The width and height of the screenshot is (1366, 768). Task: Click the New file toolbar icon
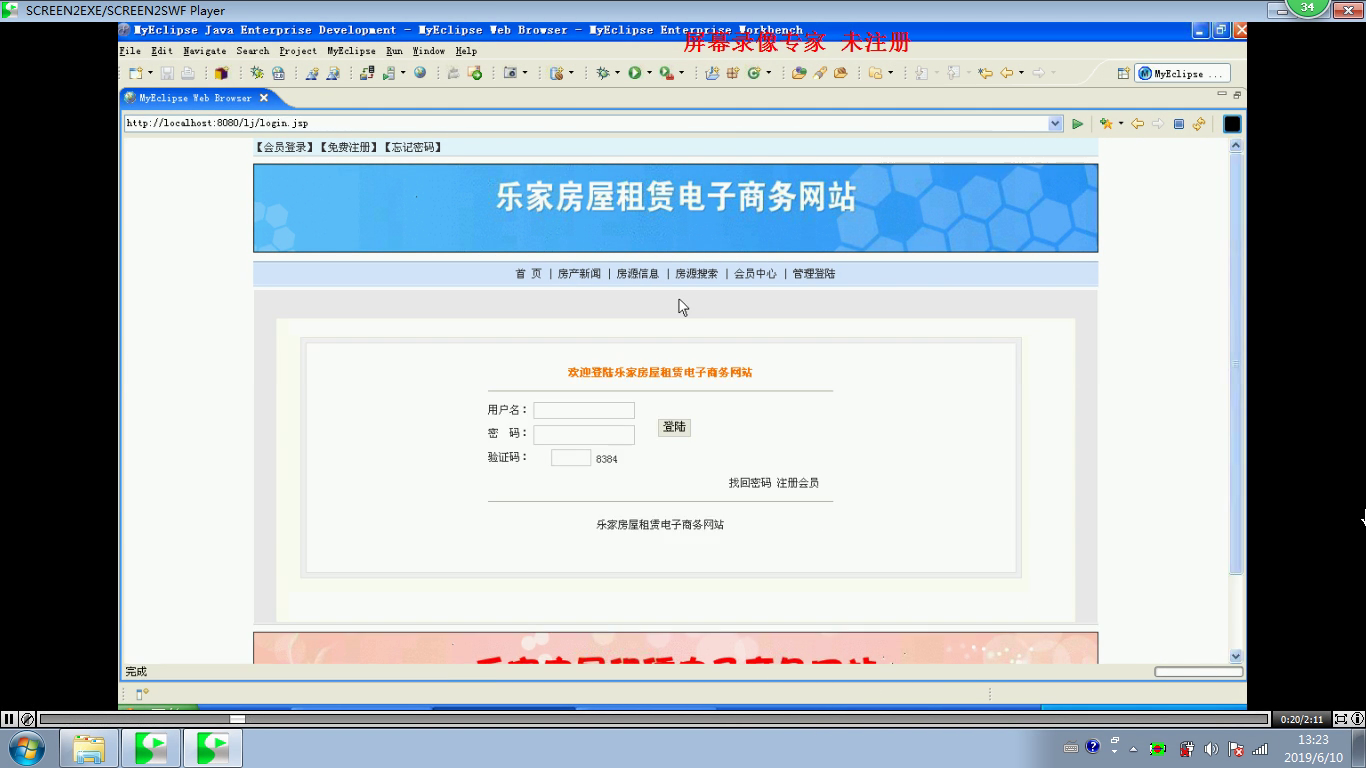[x=135, y=73]
